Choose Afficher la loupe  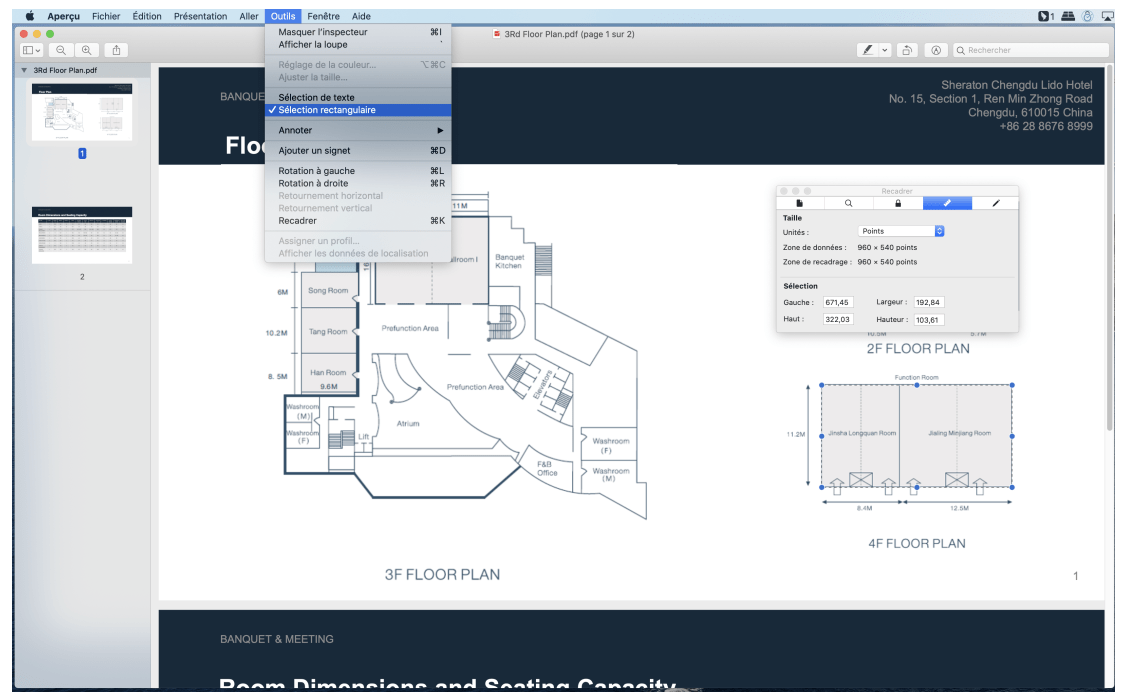358,45
